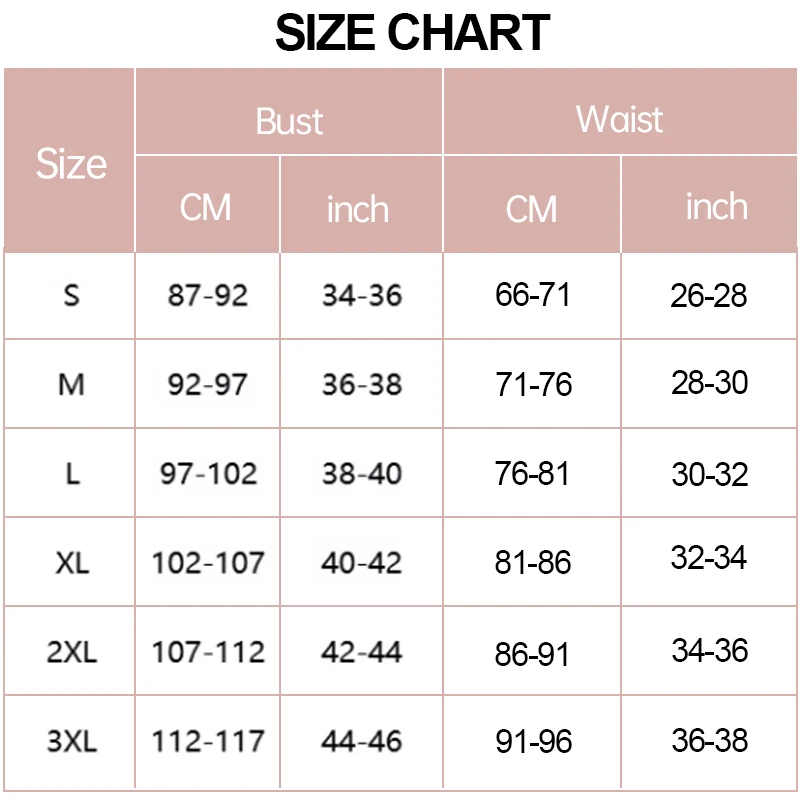Select the Size column header
This screenshot has height=800, width=800.
pyautogui.click(x=71, y=163)
